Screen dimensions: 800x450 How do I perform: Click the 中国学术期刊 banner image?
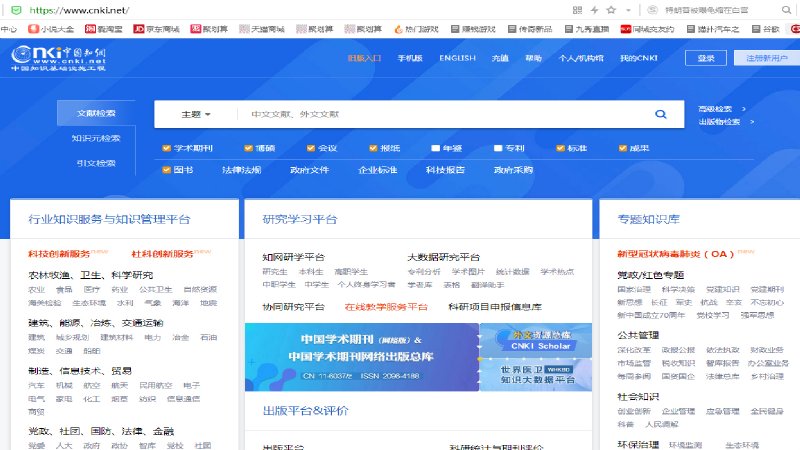(362, 357)
